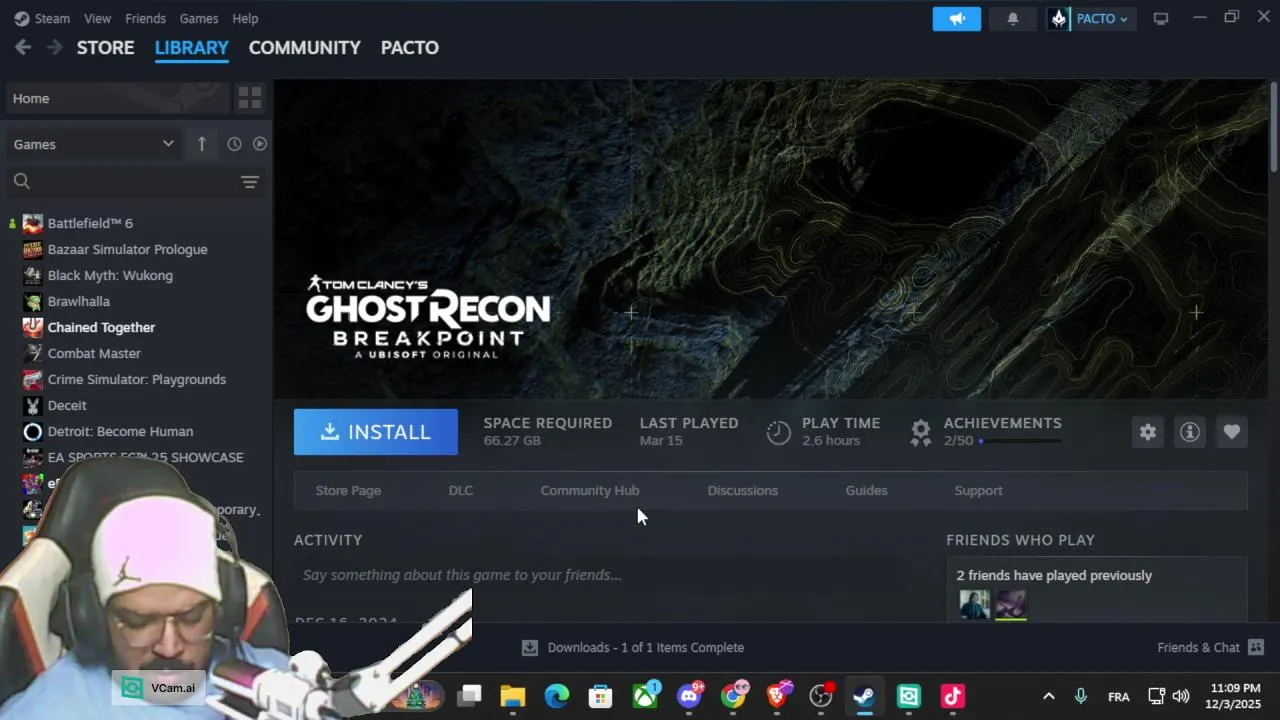Open the PACTO profile tab
Screen dimensions: 1280x720
click(x=410, y=47)
